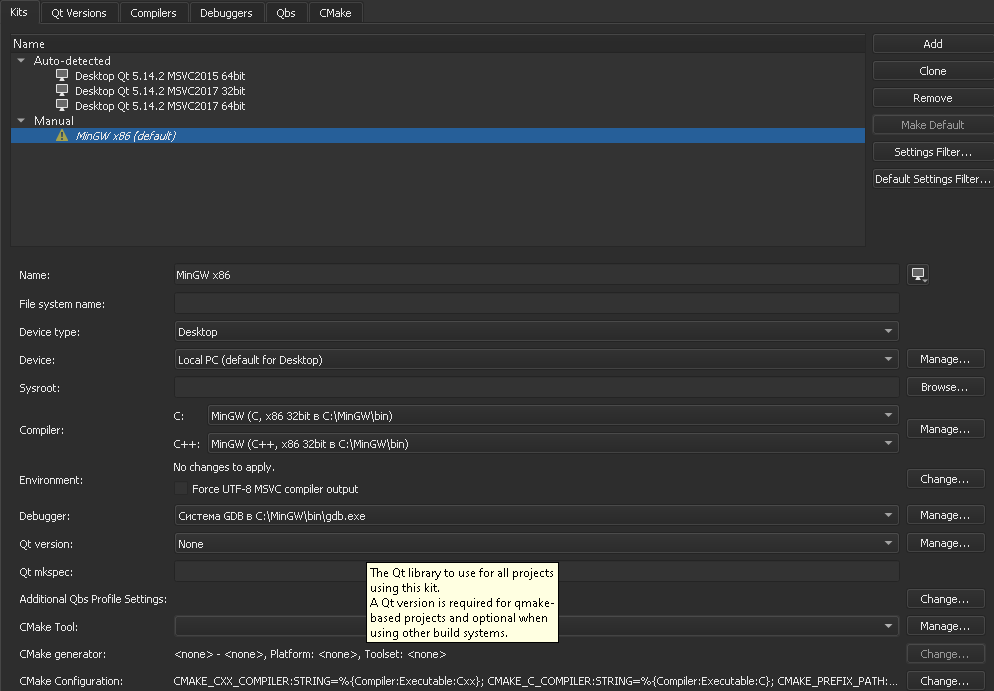This screenshot has width=994, height=691.
Task: Click monitor icon of Desktop Qt 5.14.2 MSVC2017 32bit
Action: point(62,91)
